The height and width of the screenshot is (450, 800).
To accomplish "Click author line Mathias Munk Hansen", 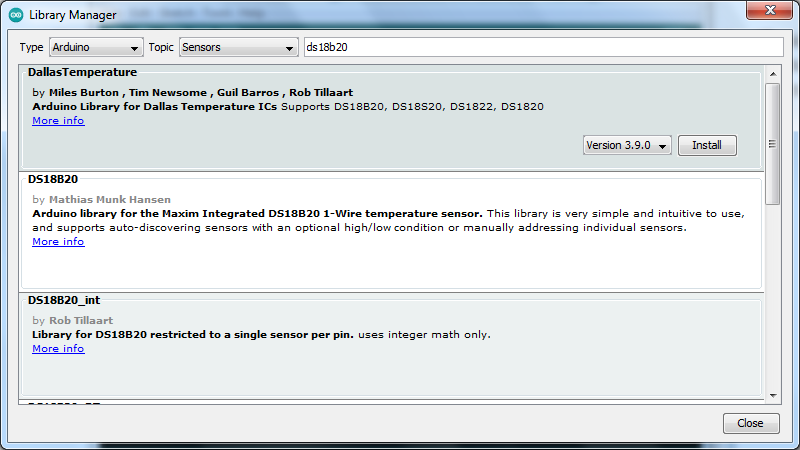I will click(x=102, y=199).
